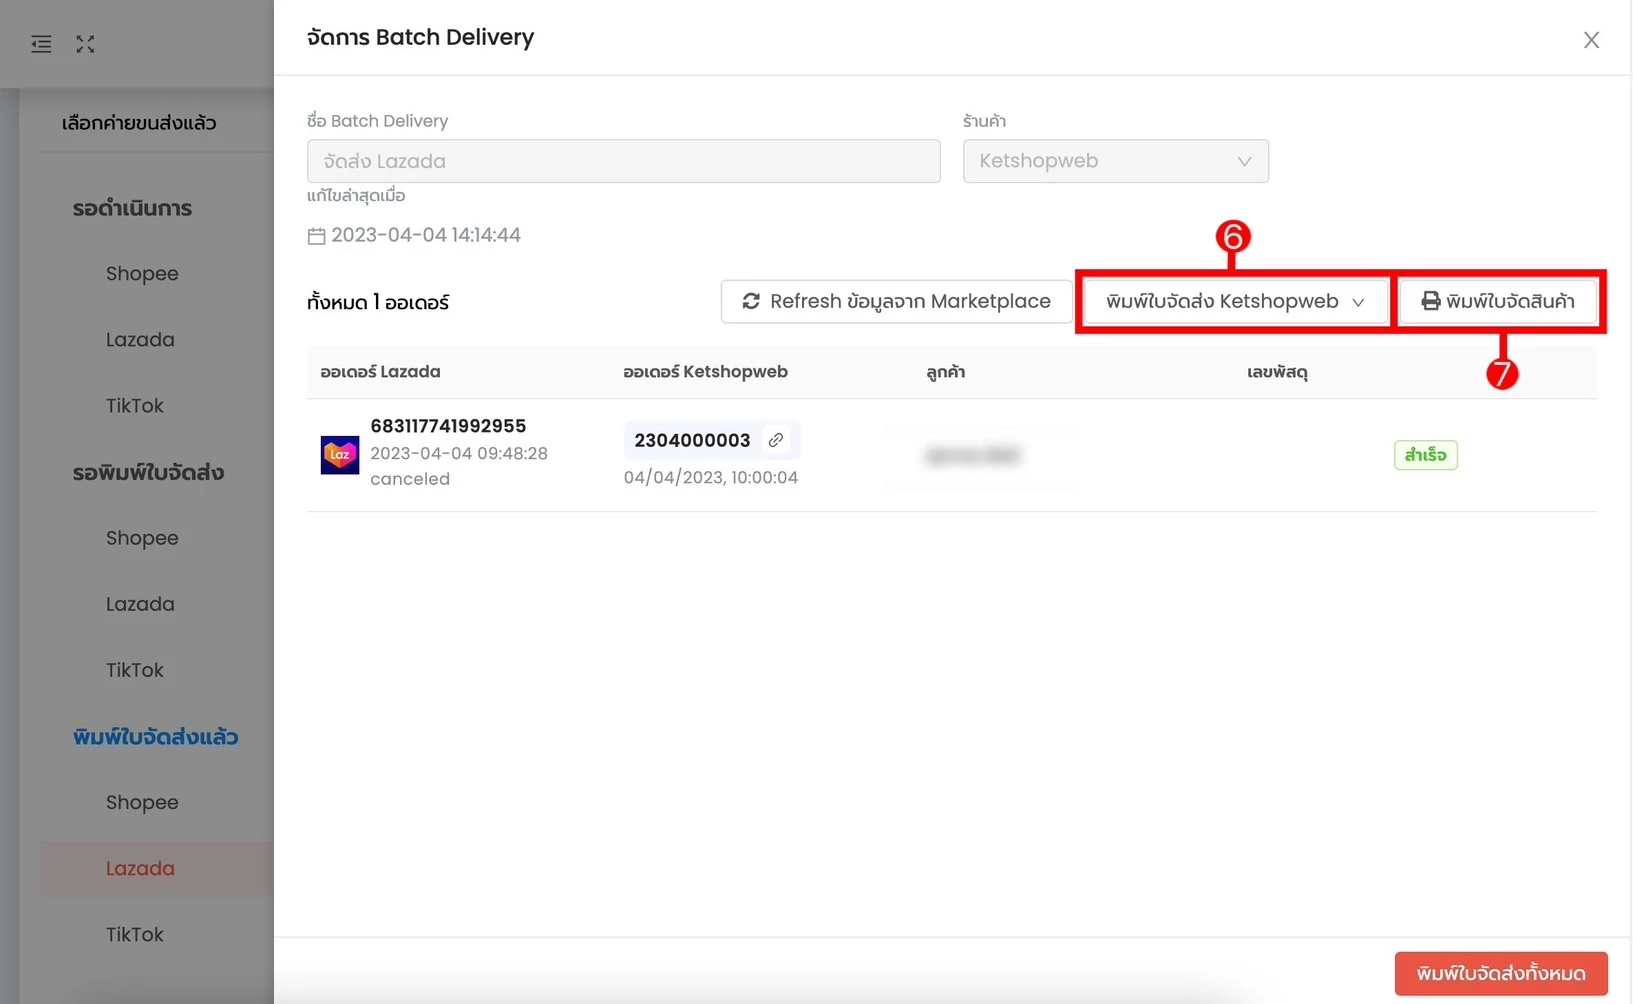Open Shopee under waiting to print labels
Screen dimensions: 1633x1004
point(142,538)
